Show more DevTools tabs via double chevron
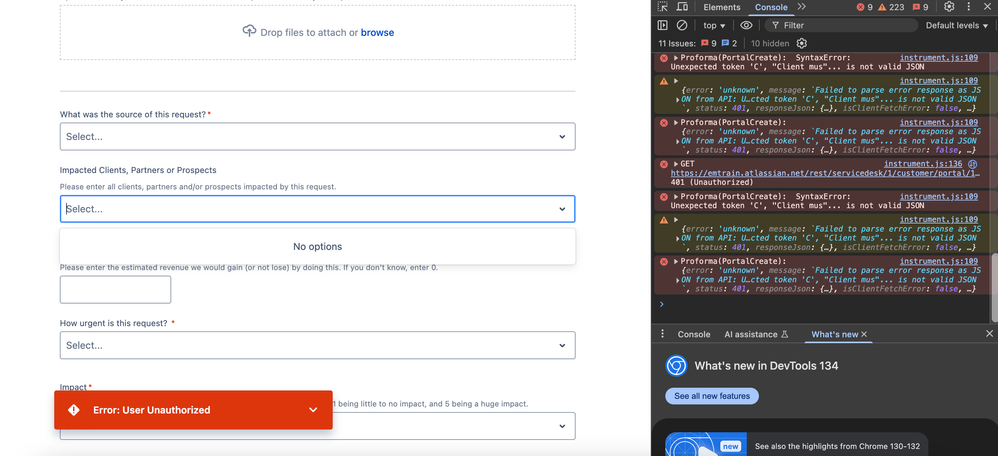Viewport: 998px width, 456px height. point(801,7)
